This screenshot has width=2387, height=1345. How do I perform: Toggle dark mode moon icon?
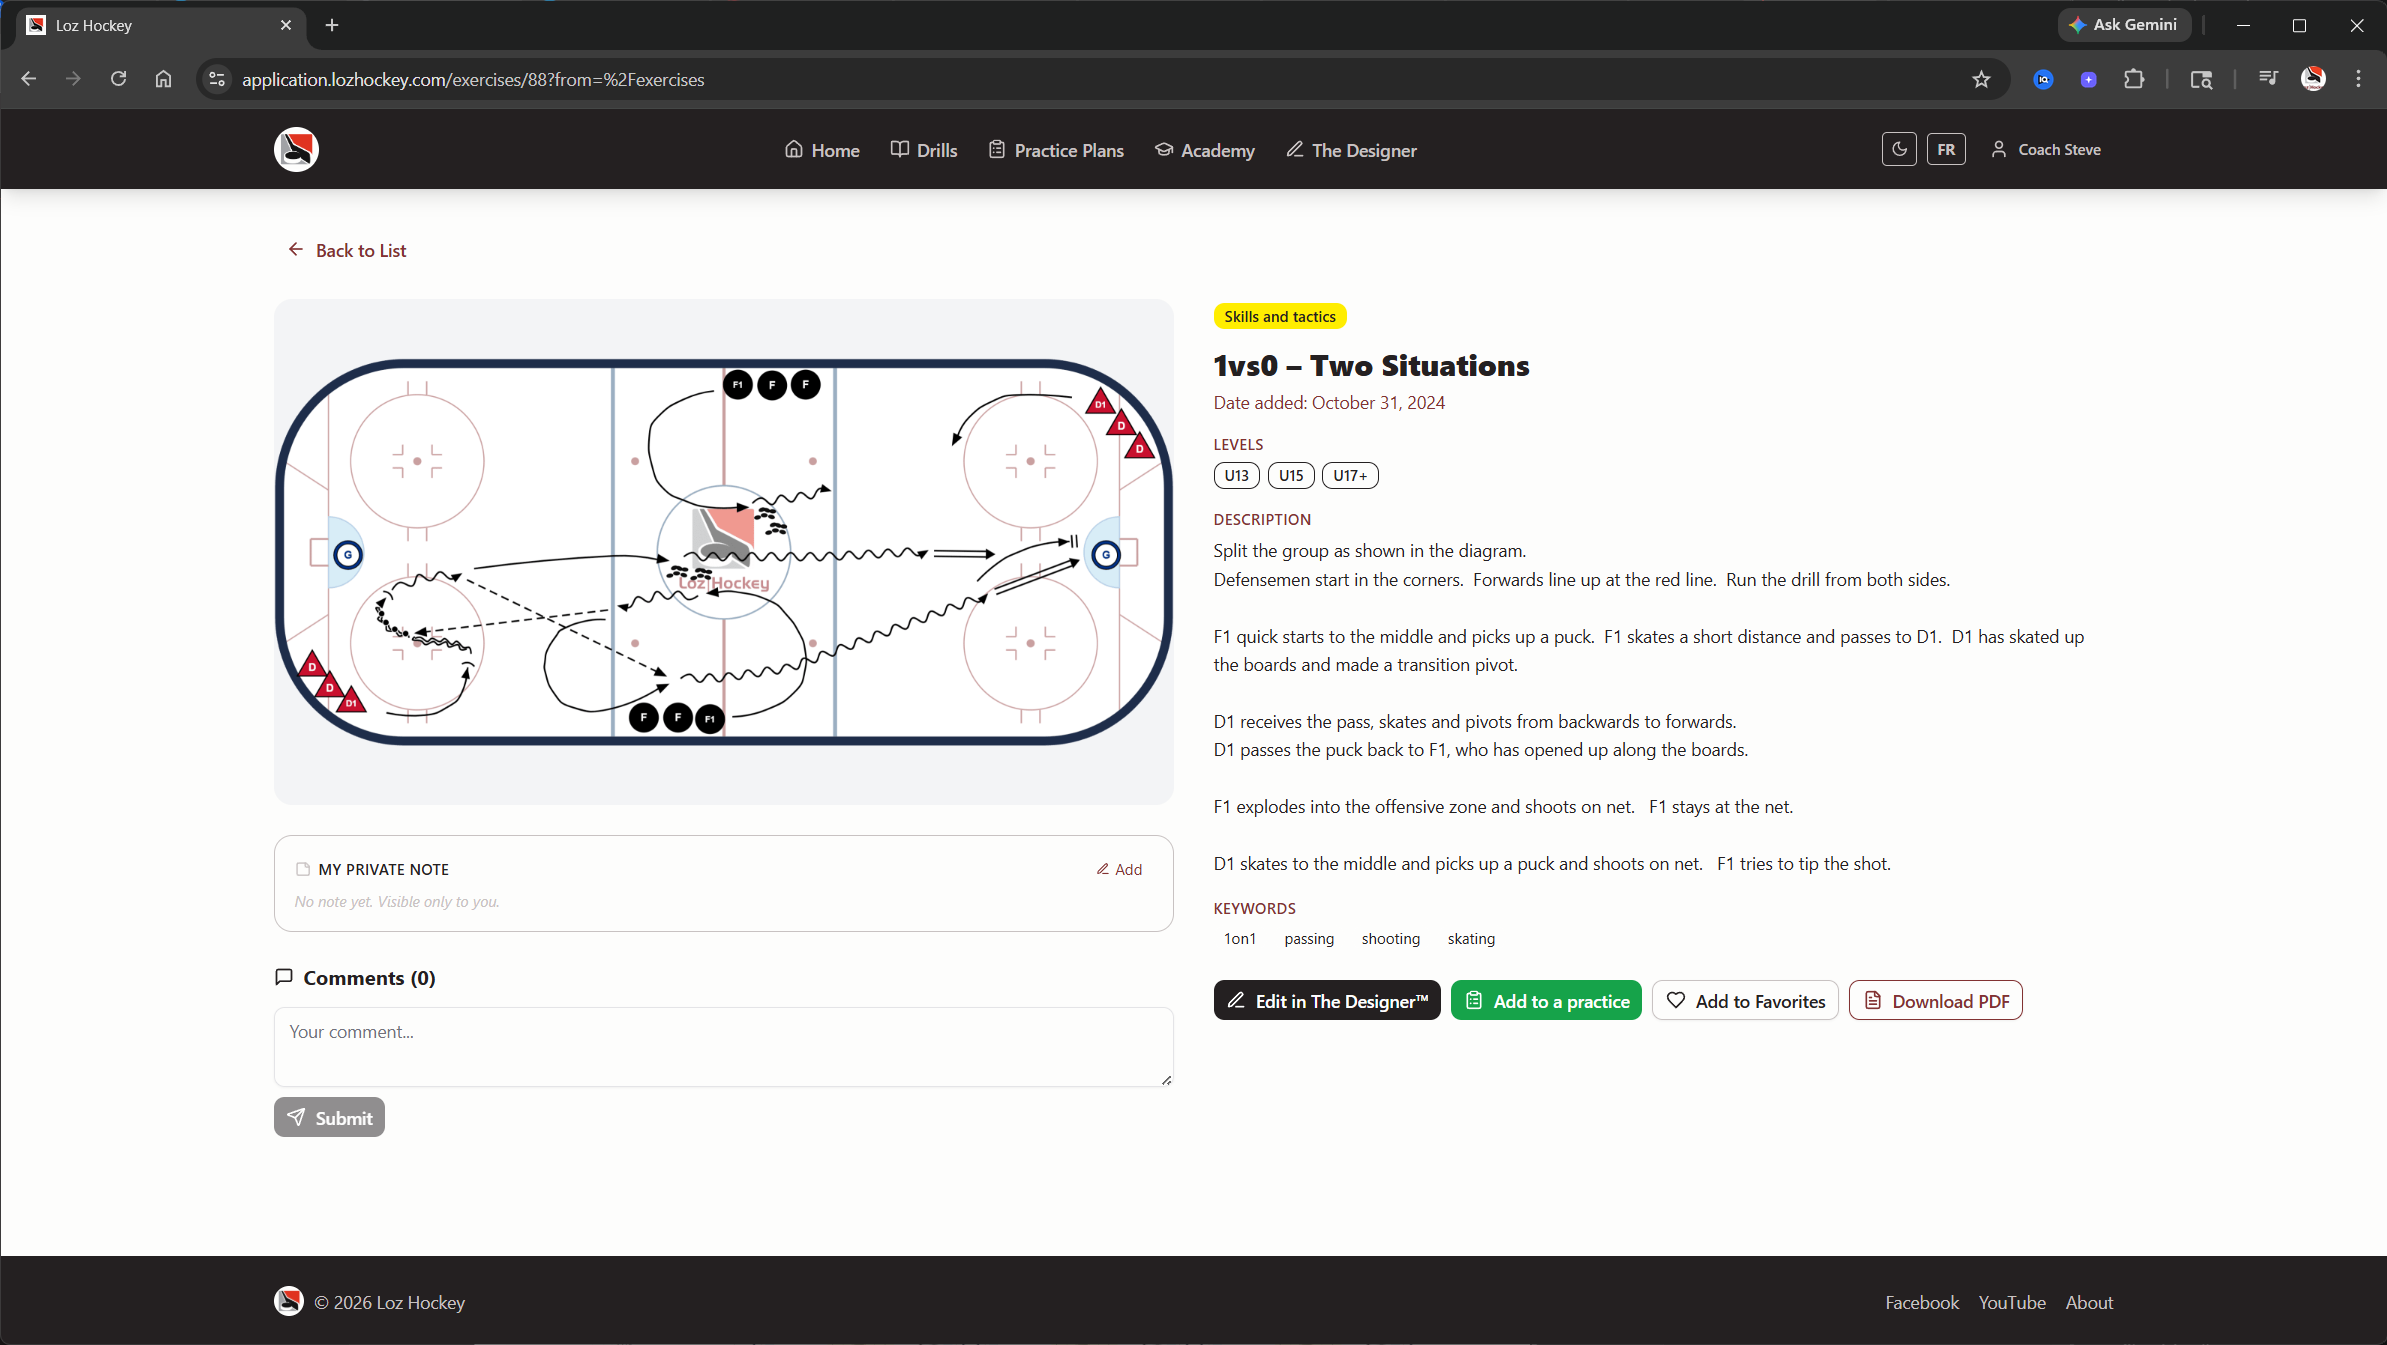[x=1898, y=150]
